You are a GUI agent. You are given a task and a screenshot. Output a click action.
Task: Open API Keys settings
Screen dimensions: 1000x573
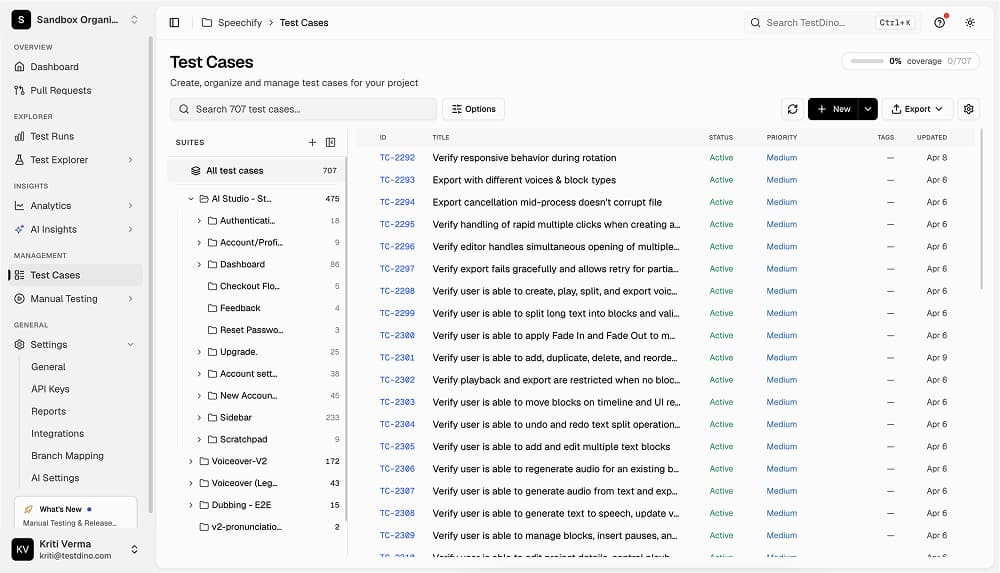pos(50,389)
